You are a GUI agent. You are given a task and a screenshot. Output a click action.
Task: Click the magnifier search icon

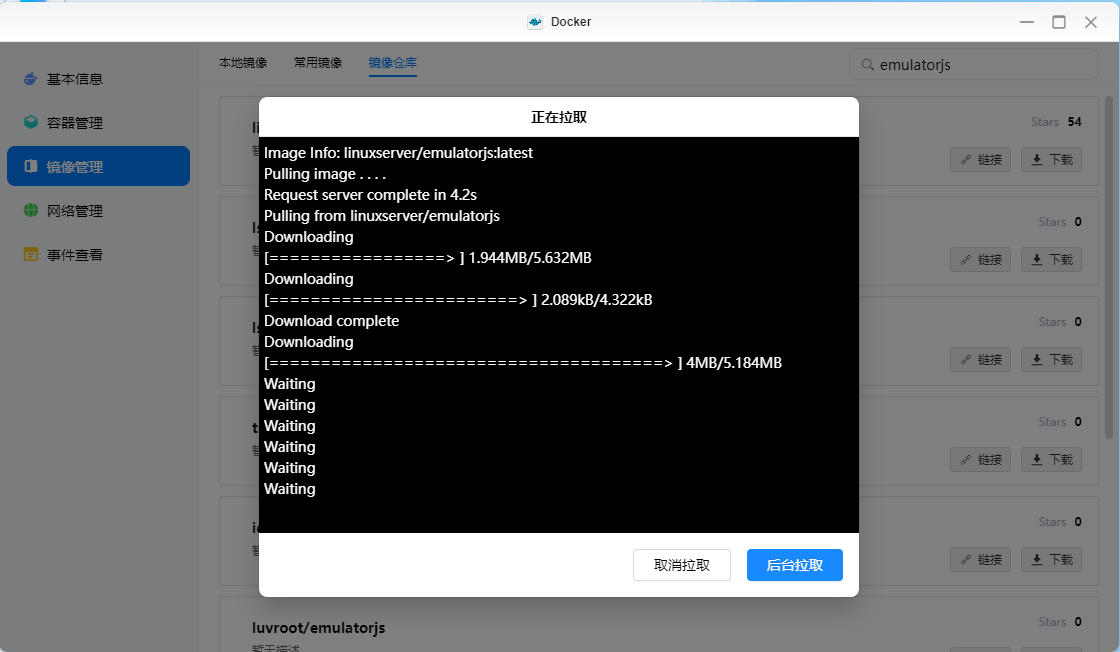click(x=867, y=64)
